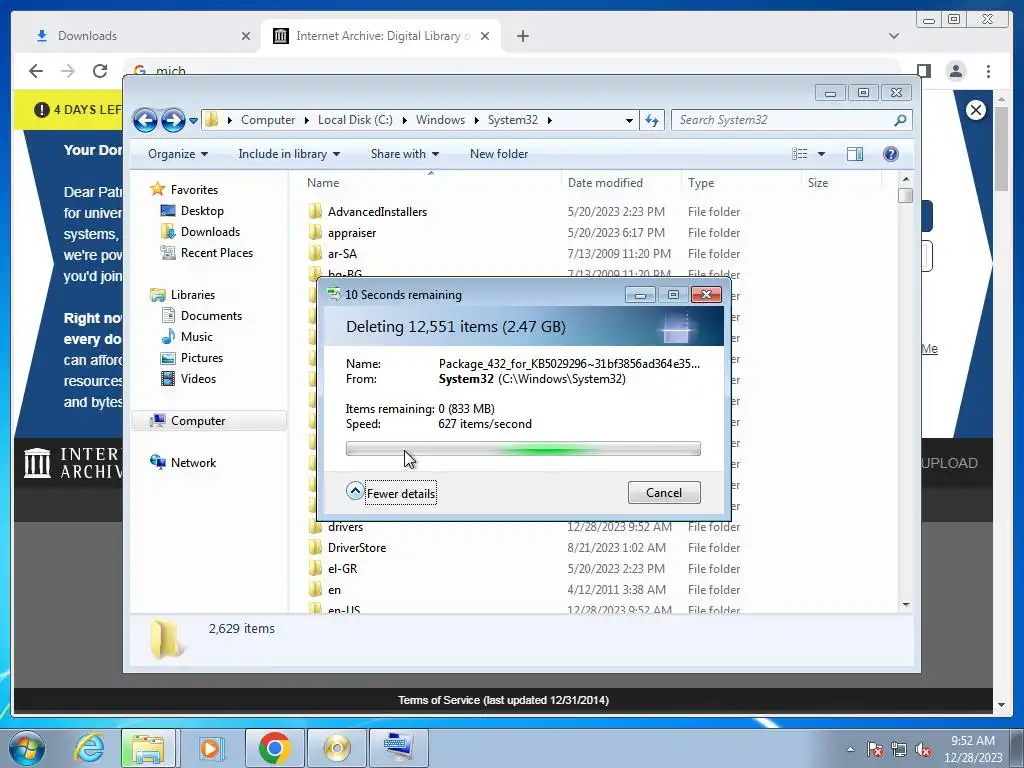The width and height of the screenshot is (1024, 768).
Task: Launch Internet Explorer from the taskbar
Action: [x=89, y=748]
